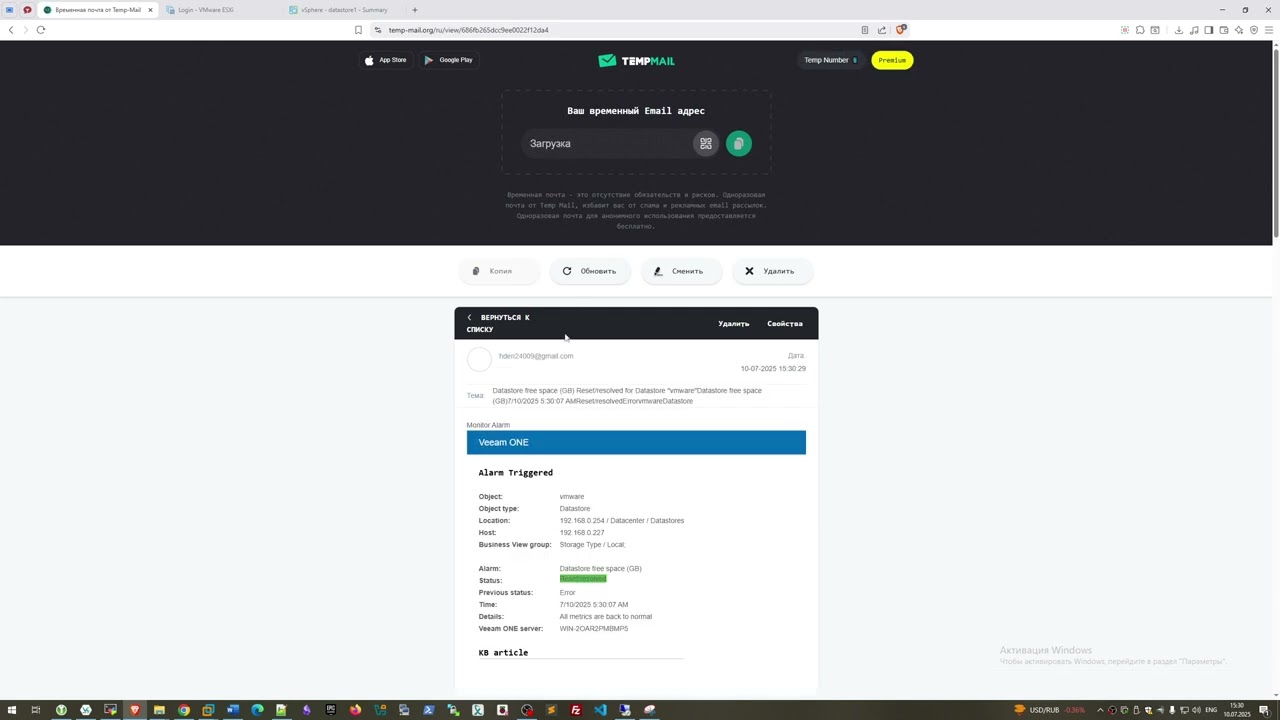Click sender address hden24009@gmail.com
Screen dimensions: 1280x720
[536, 356]
